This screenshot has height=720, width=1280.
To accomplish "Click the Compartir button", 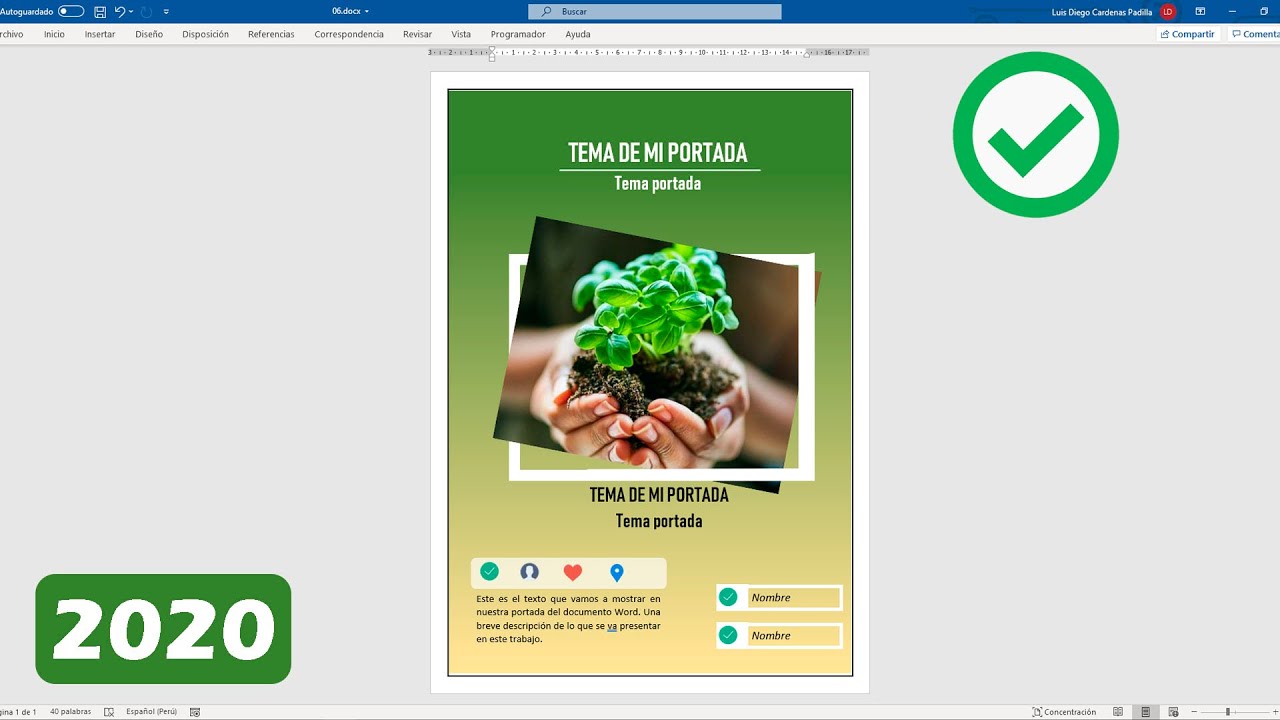I will click(1188, 34).
